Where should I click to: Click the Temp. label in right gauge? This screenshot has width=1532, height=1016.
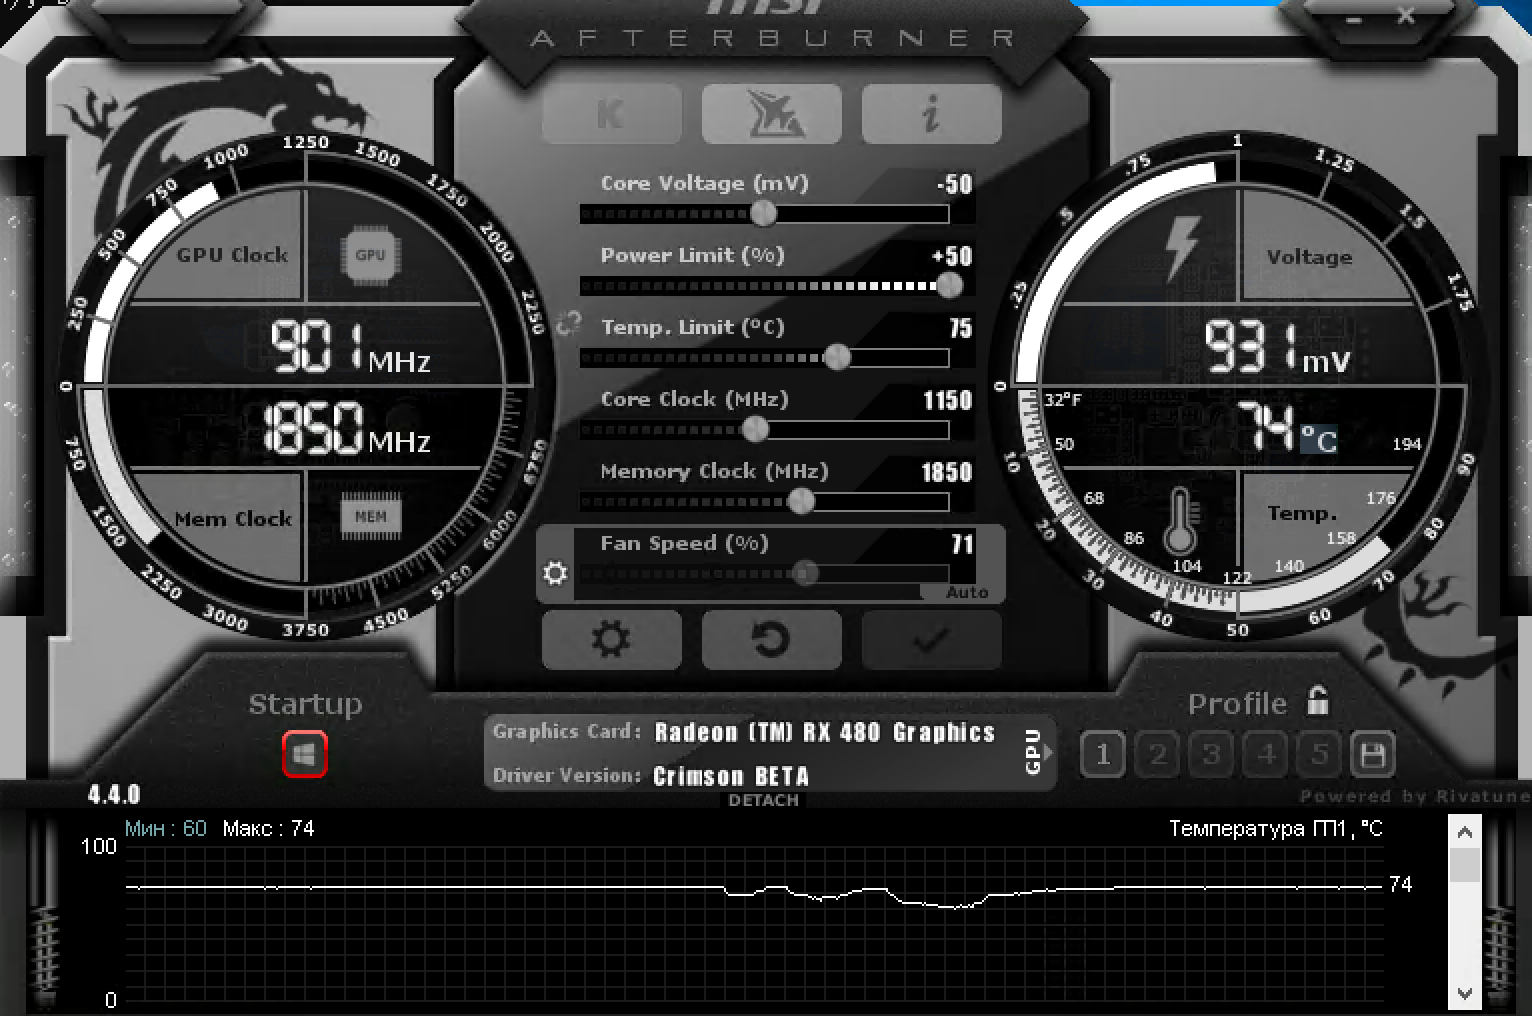(1302, 514)
